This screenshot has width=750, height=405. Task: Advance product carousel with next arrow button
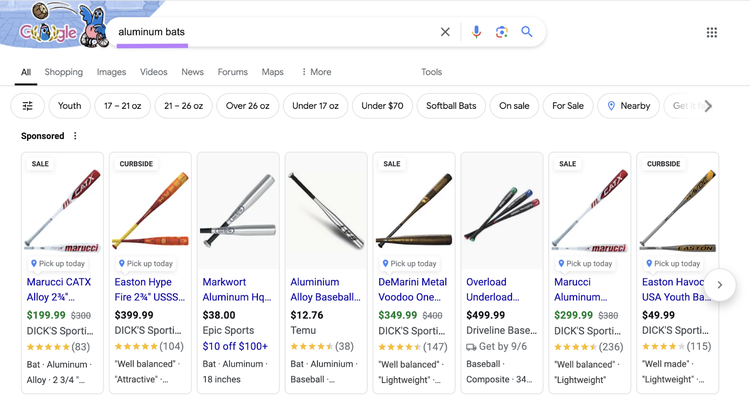tap(719, 285)
